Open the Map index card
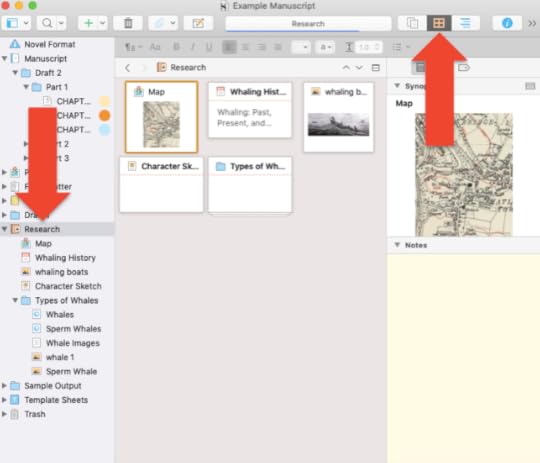Image resolution: width=540 pixels, height=463 pixels. click(162, 117)
